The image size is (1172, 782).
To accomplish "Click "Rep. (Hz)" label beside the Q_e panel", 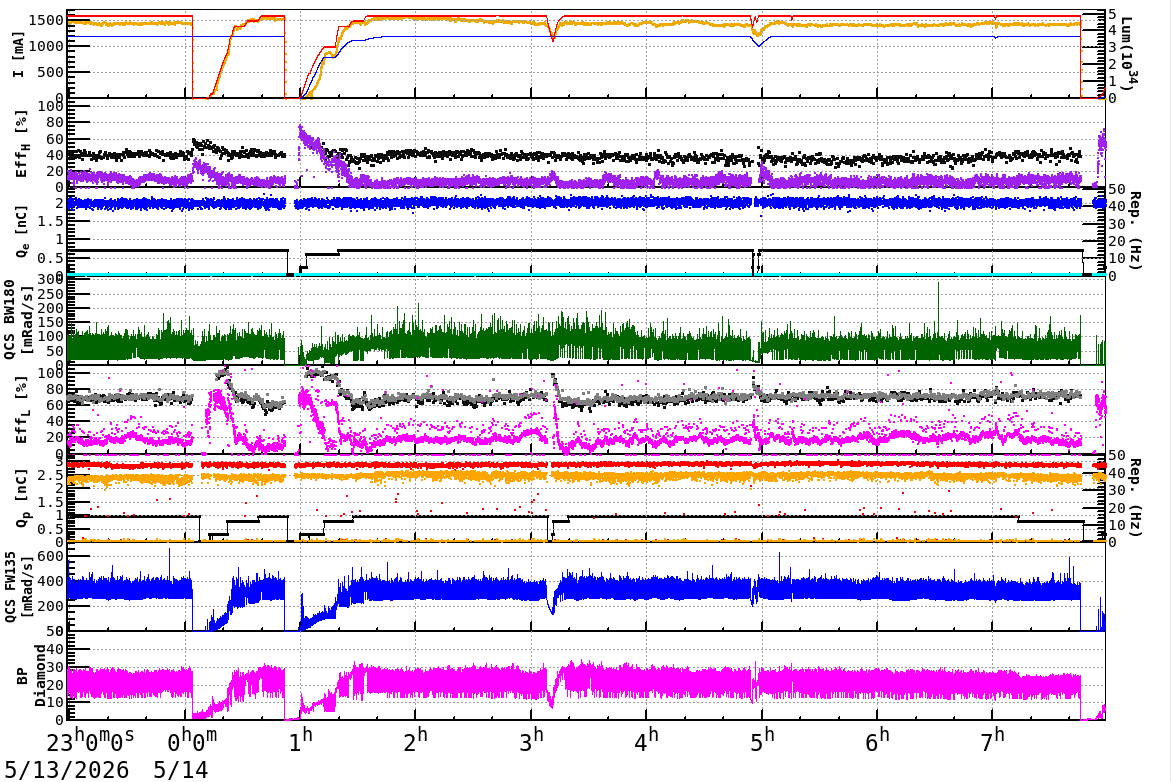I will [1135, 230].
